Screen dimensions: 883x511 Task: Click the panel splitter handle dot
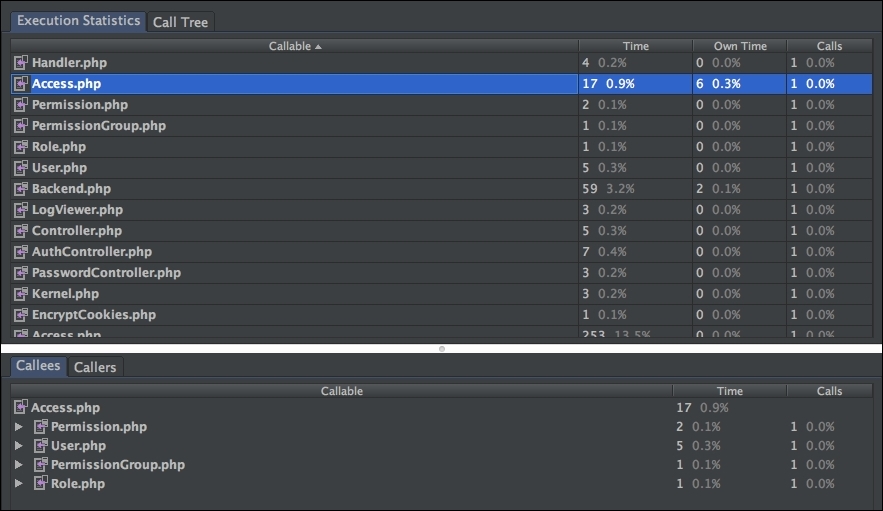(442, 349)
